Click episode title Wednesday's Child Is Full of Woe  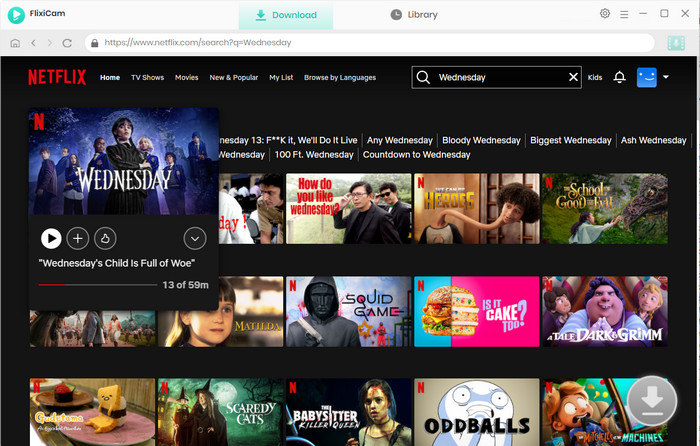[117, 263]
